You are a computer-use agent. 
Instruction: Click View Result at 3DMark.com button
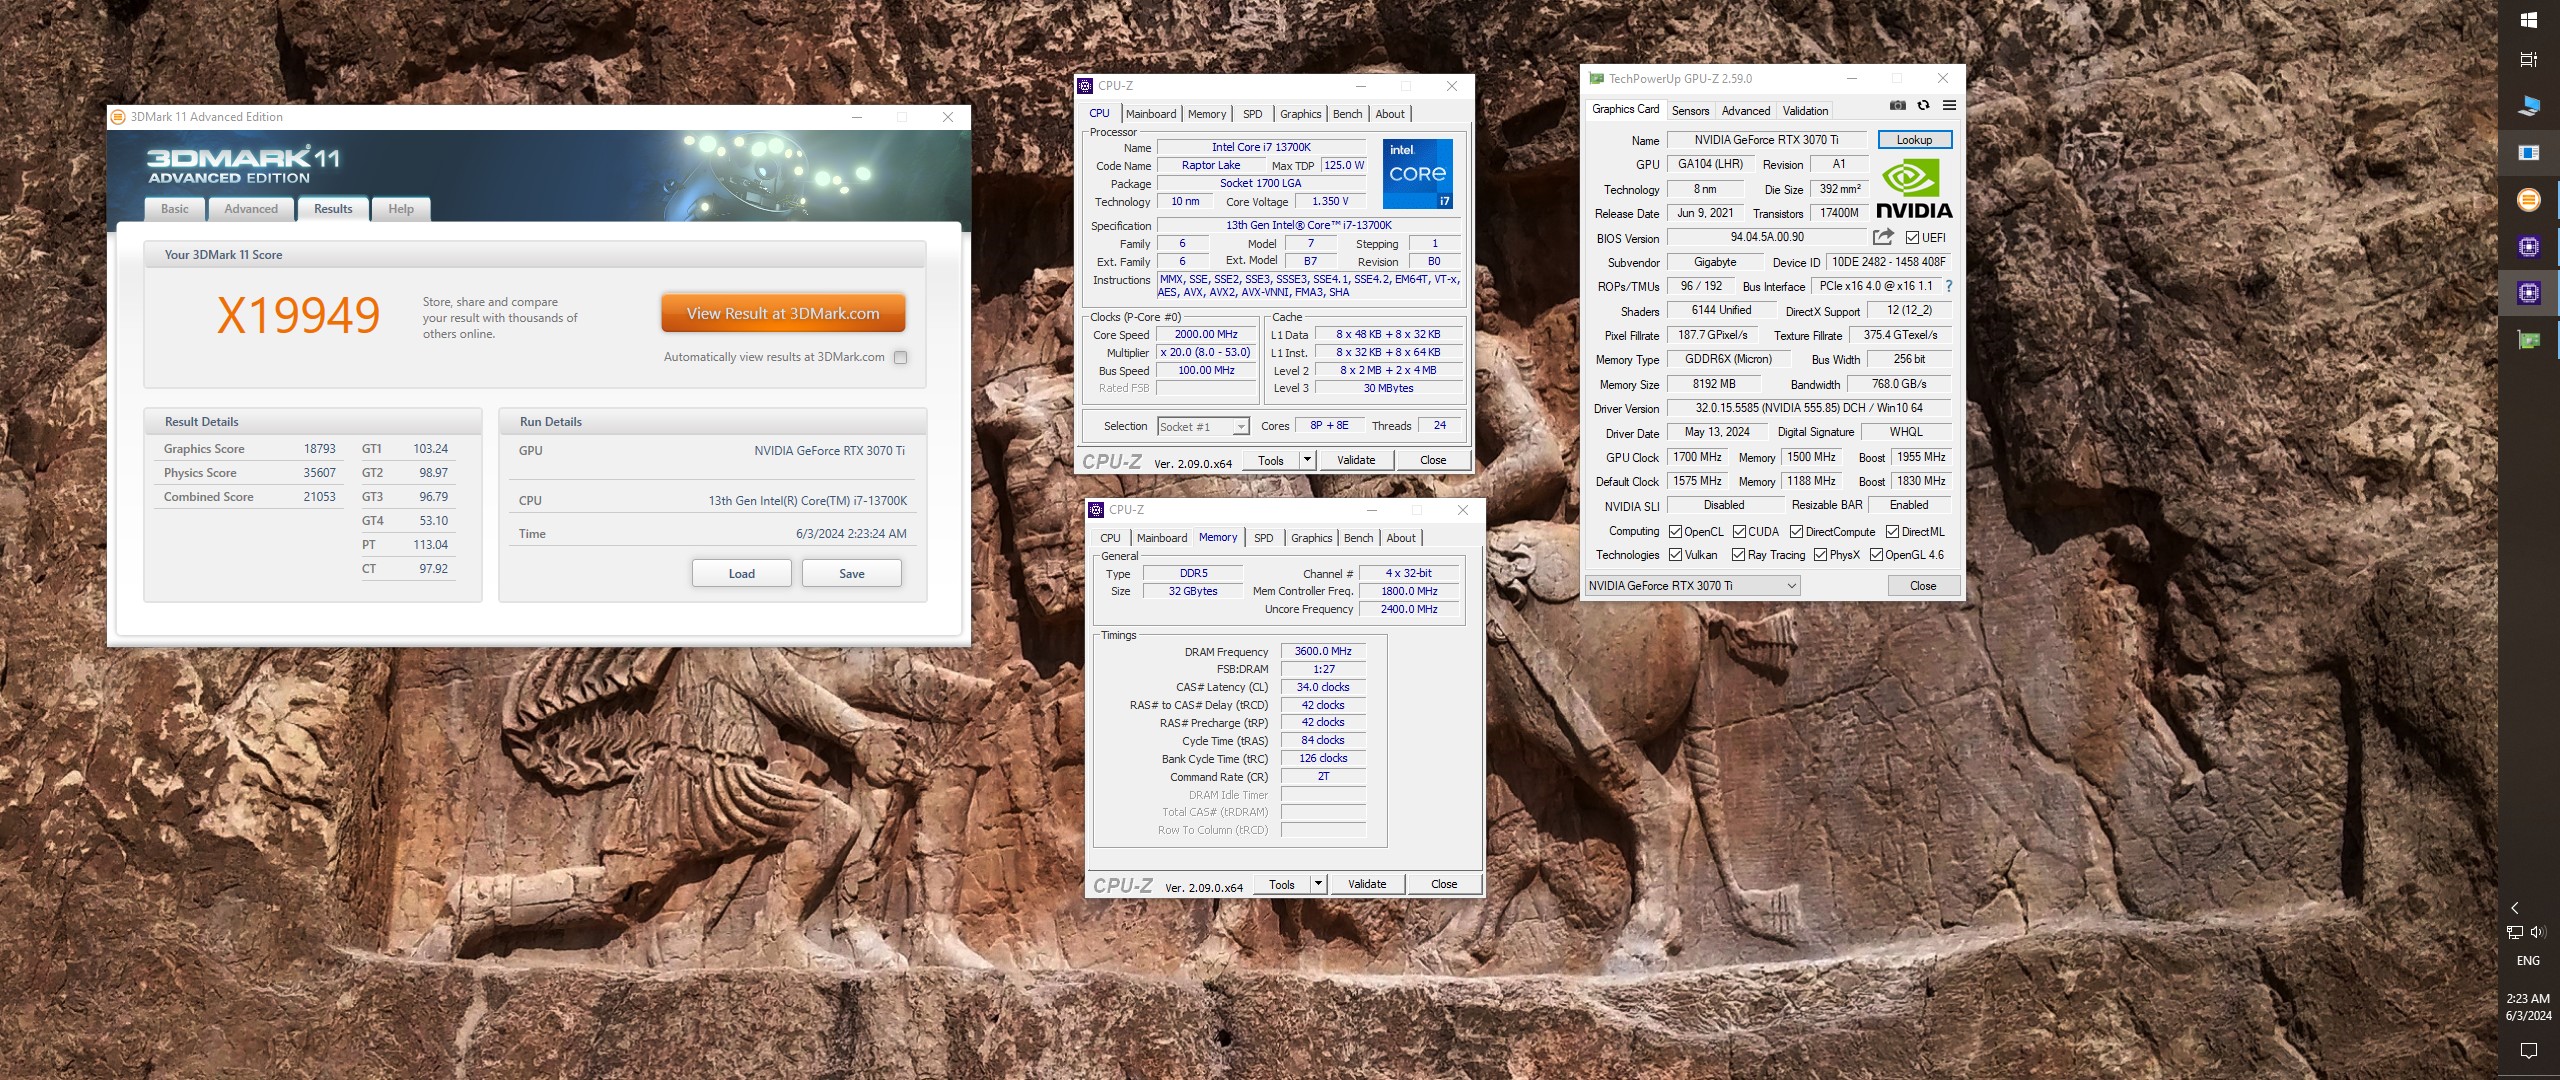tap(783, 313)
